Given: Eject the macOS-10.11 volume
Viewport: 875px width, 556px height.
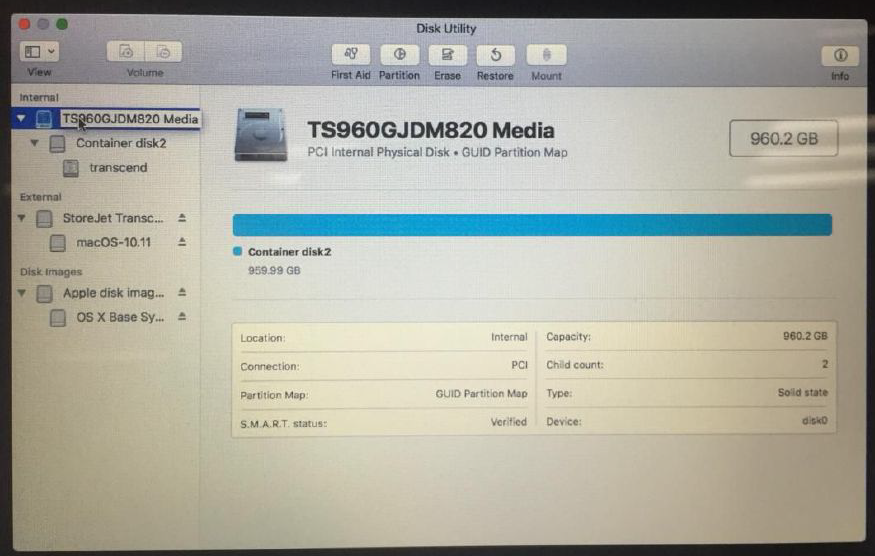Looking at the screenshot, I should pyautogui.click(x=182, y=242).
